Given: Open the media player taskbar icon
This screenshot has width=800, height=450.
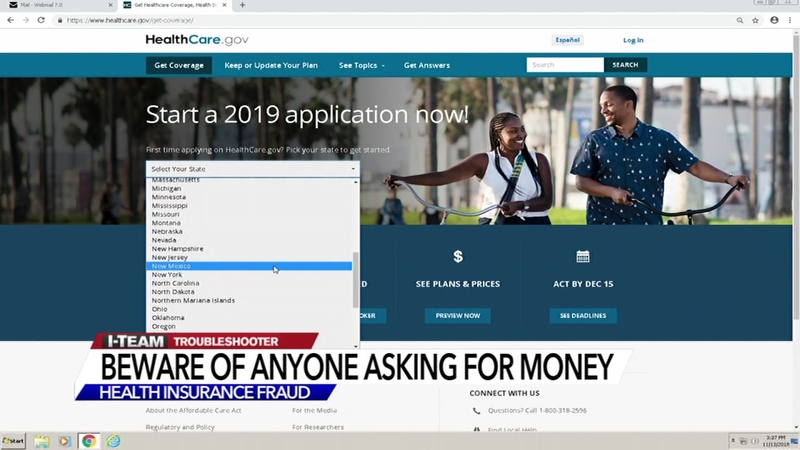Looking at the screenshot, I should 64,441.
